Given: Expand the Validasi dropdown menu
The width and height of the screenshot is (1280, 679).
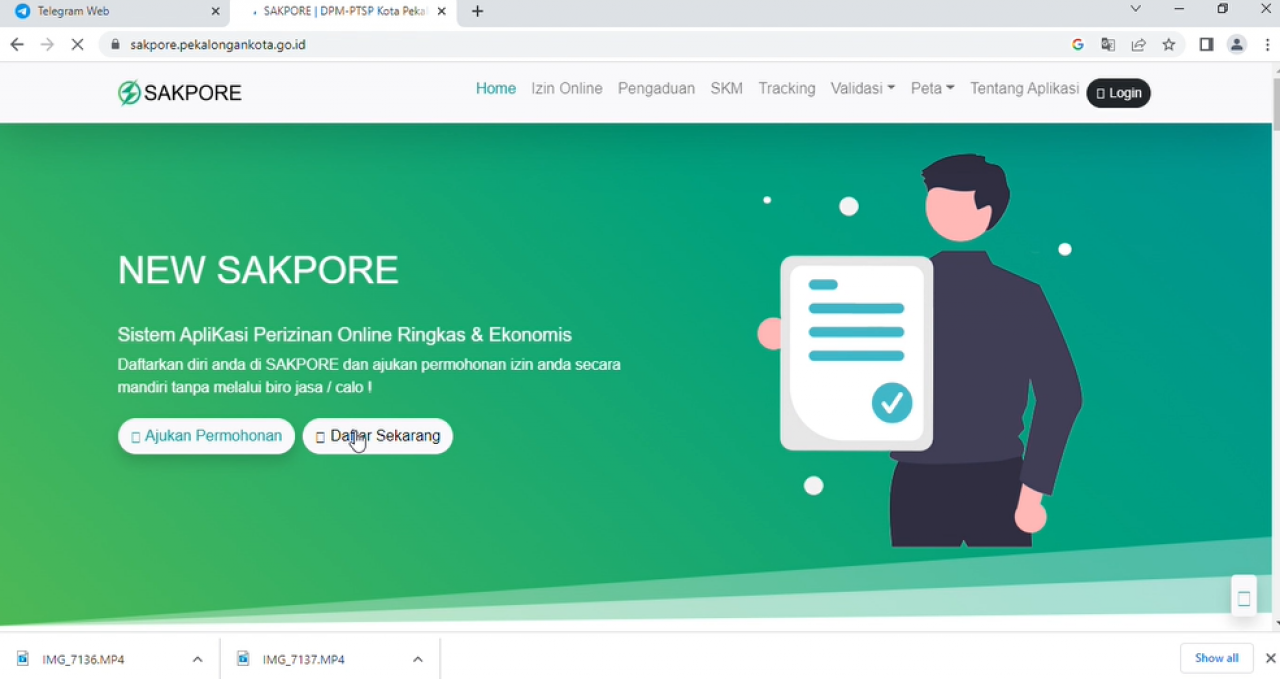Looking at the screenshot, I should (x=863, y=88).
